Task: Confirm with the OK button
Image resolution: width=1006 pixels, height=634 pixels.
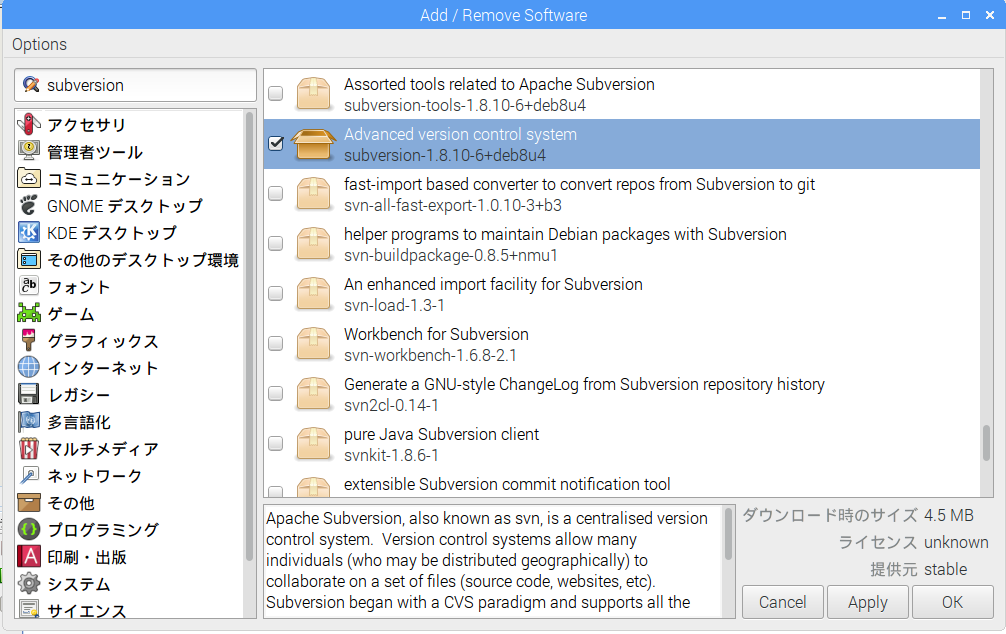Action: [952, 602]
